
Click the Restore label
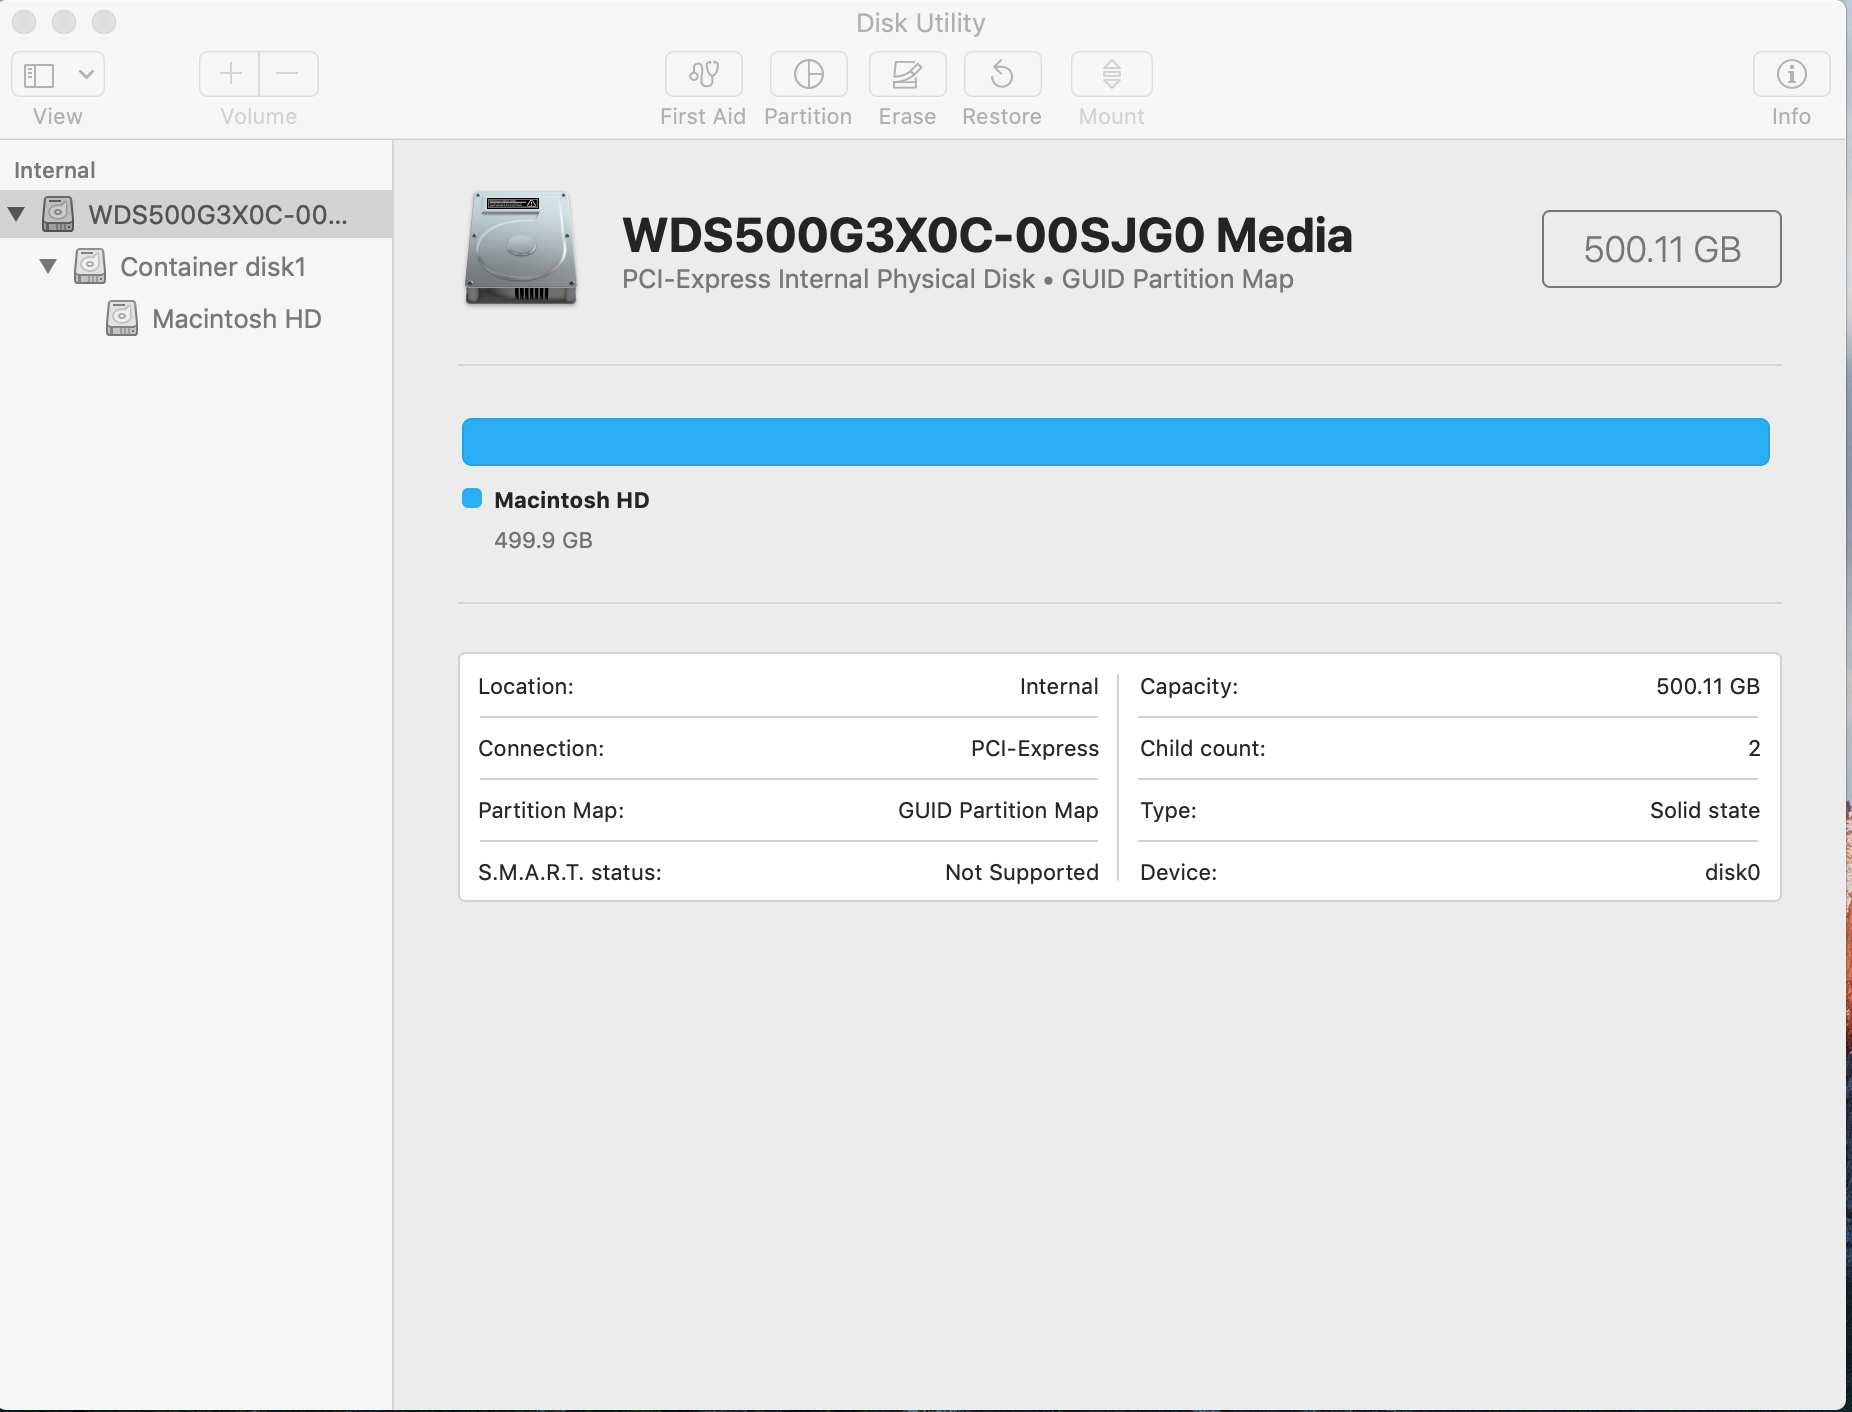point(1002,117)
